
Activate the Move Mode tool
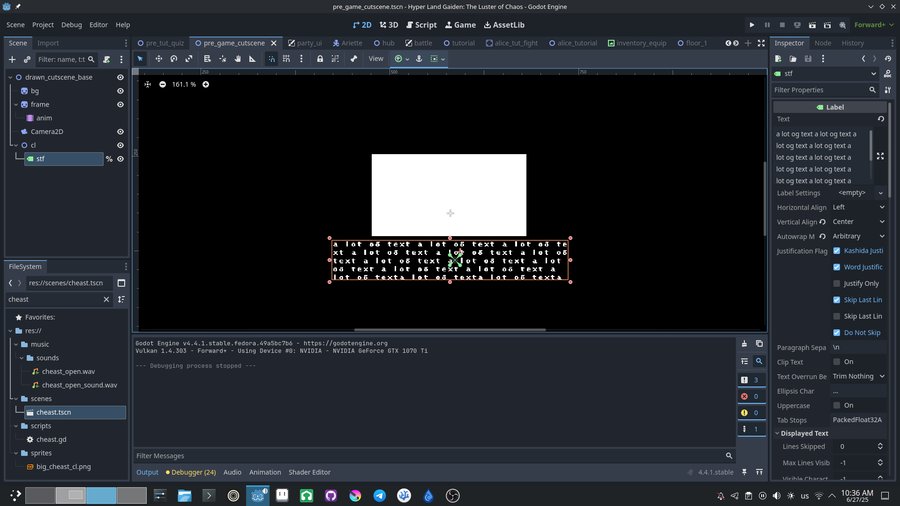pos(158,59)
